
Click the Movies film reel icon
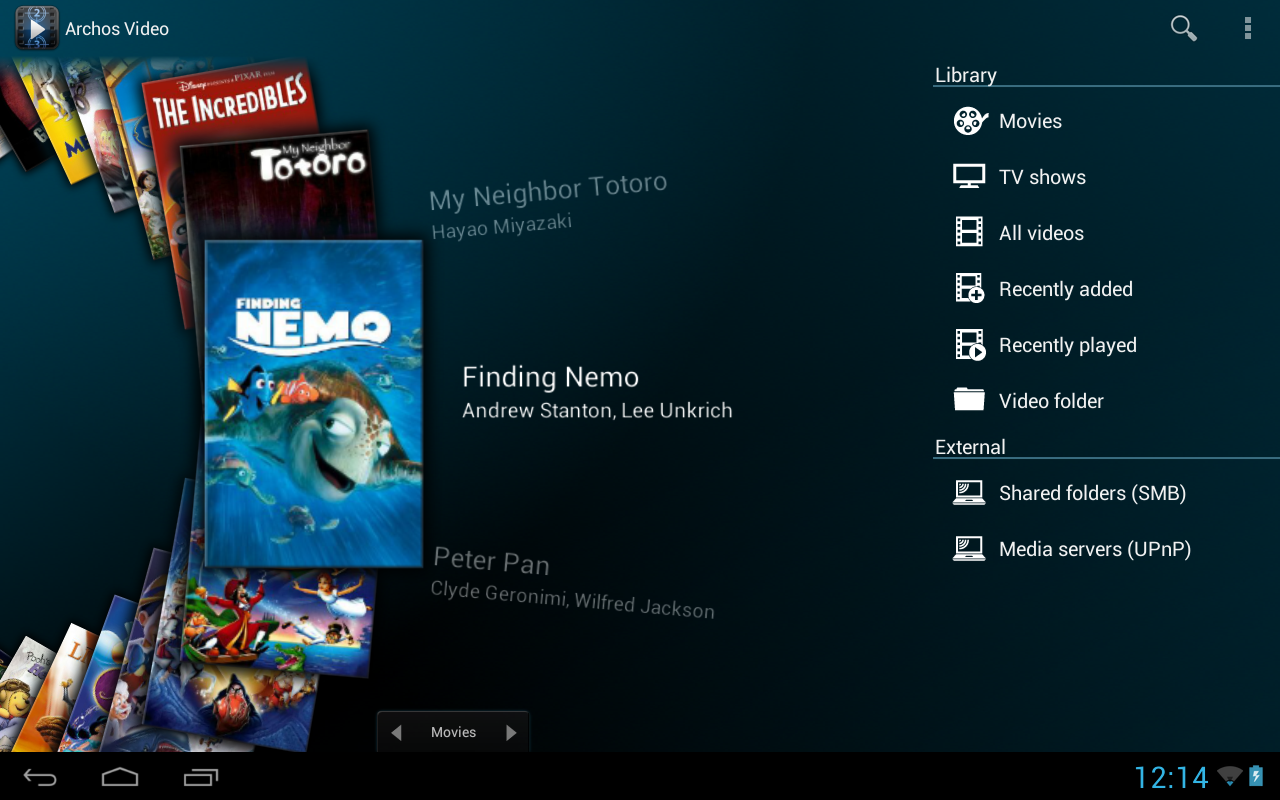click(969, 121)
